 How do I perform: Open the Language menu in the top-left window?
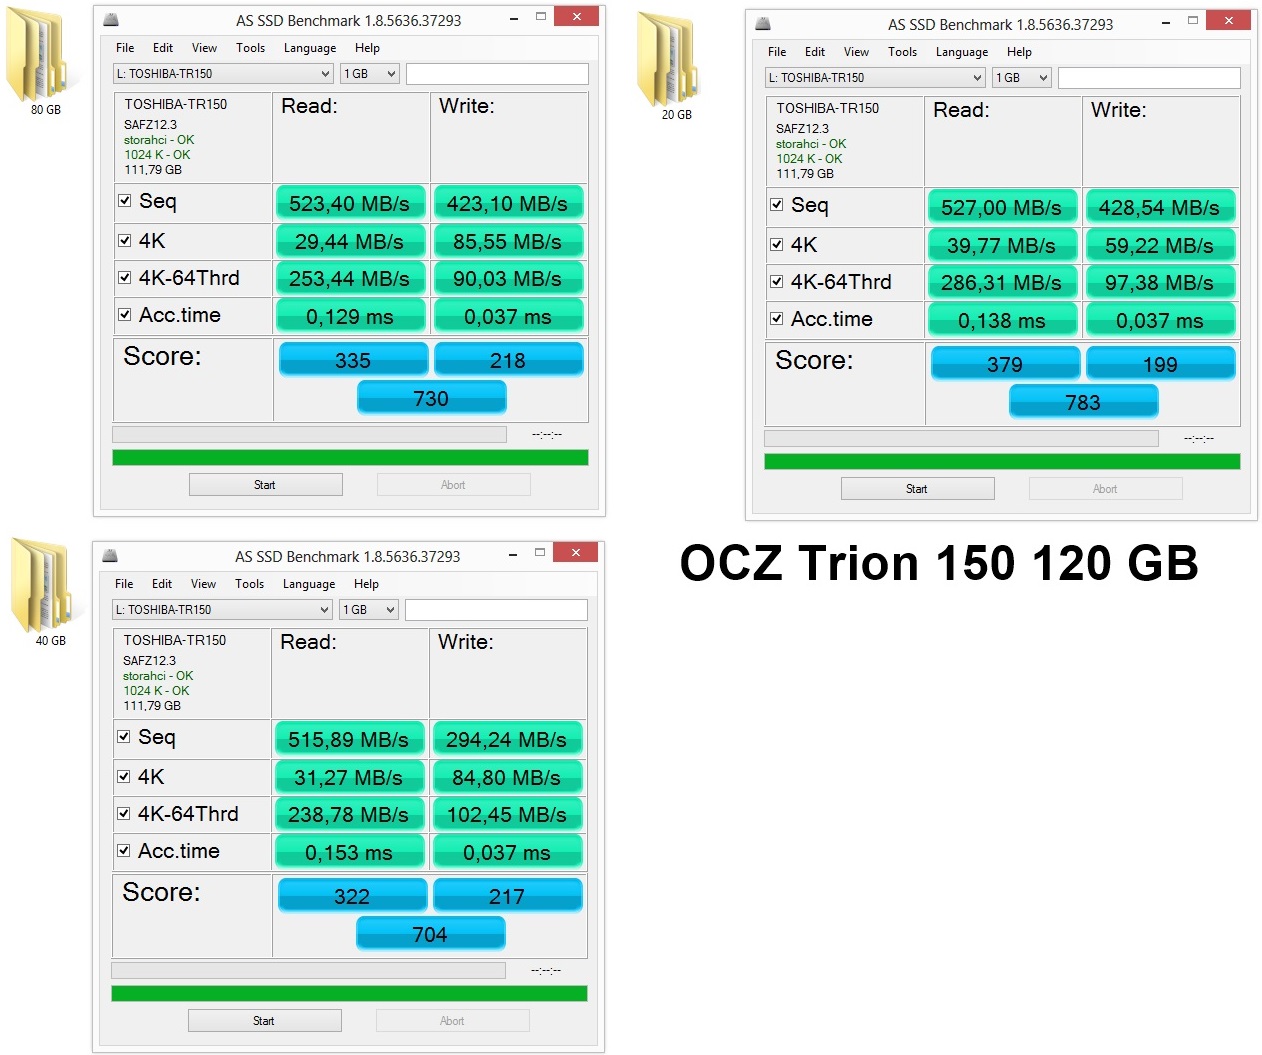310,47
